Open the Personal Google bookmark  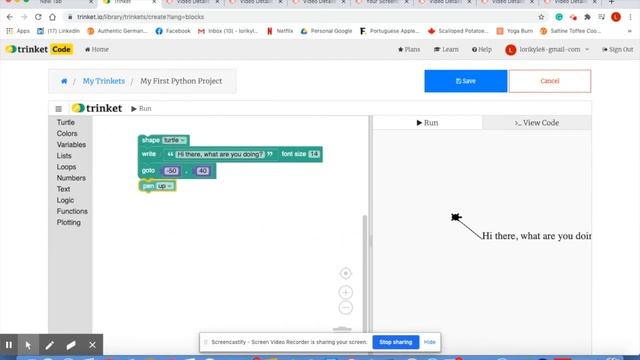[x=326, y=31]
